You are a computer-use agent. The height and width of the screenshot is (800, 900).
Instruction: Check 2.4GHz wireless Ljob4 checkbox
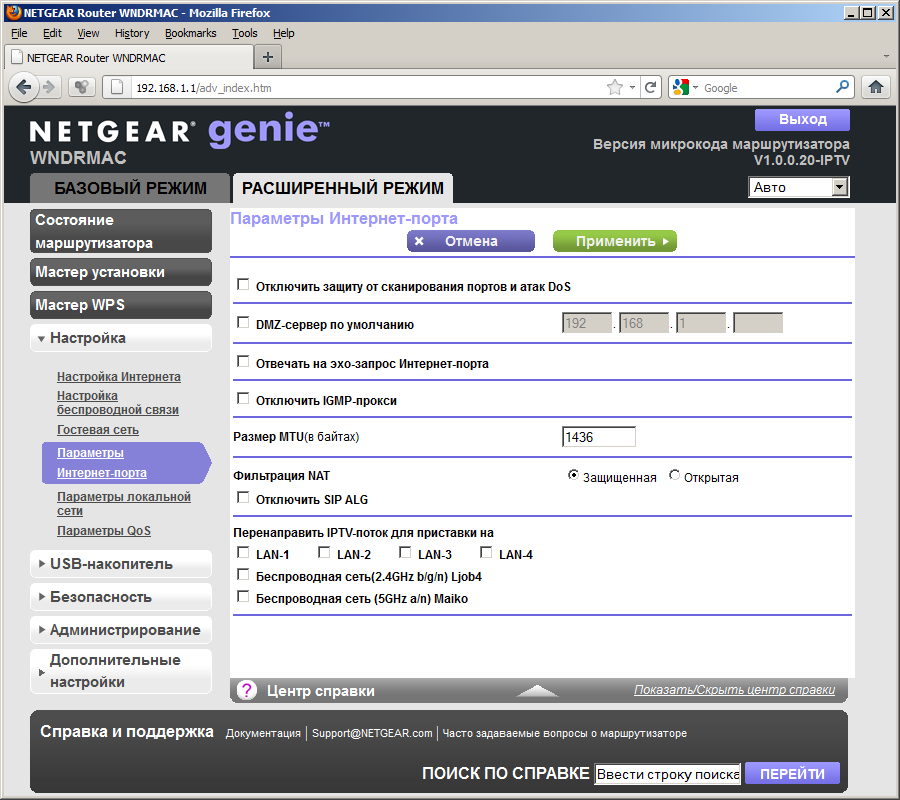pos(243,574)
